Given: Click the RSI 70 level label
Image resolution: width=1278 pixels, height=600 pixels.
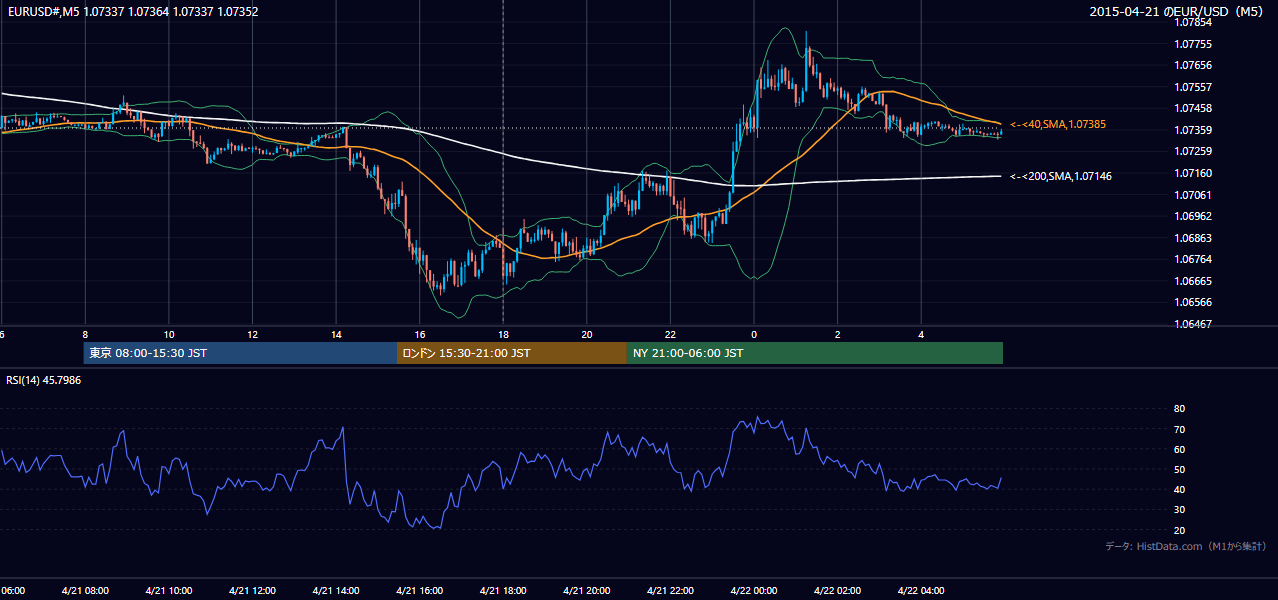Looking at the screenshot, I should click(1179, 429).
